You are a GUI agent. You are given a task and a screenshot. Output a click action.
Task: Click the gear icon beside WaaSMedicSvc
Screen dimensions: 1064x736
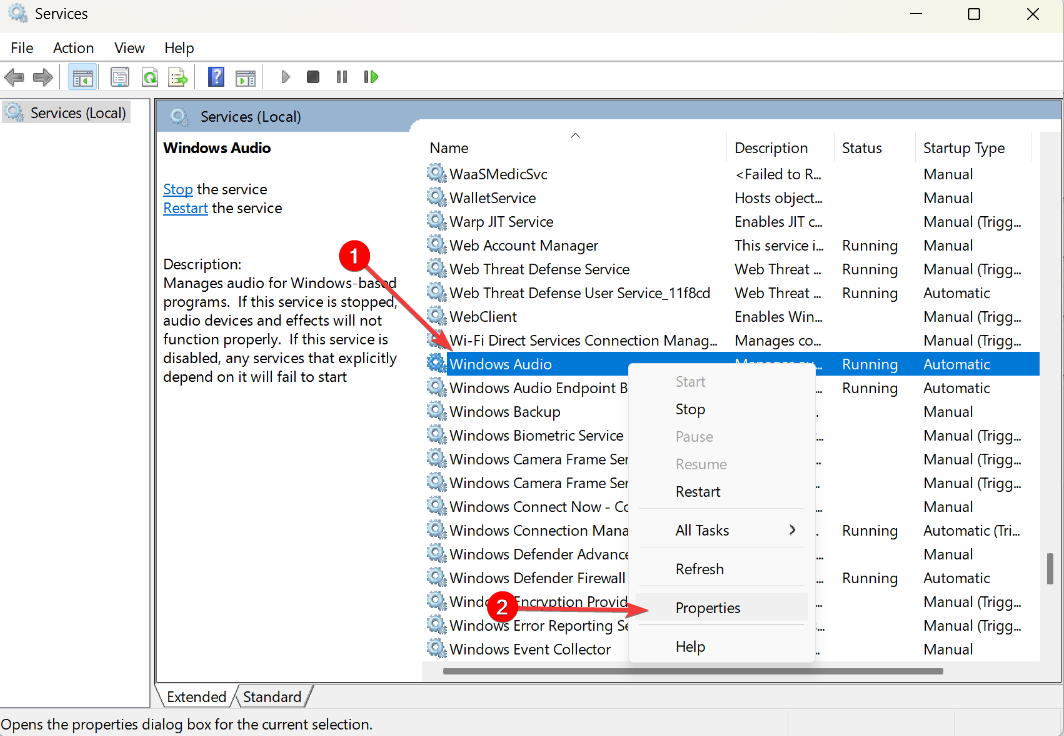click(x=436, y=174)
